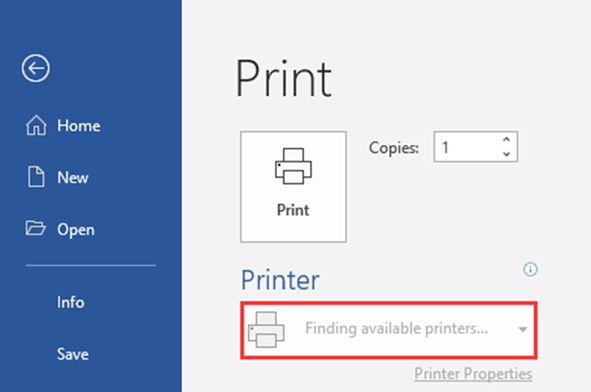Click the Copies label
Image resolution: width=591 pixels, height=392 pixels.
(x=394, y=148)
